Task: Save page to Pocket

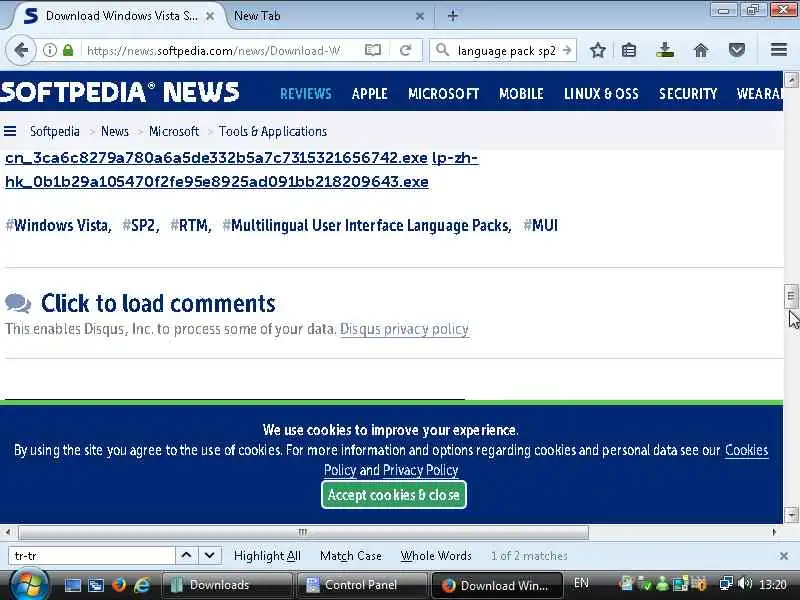Action: point(737,50)
